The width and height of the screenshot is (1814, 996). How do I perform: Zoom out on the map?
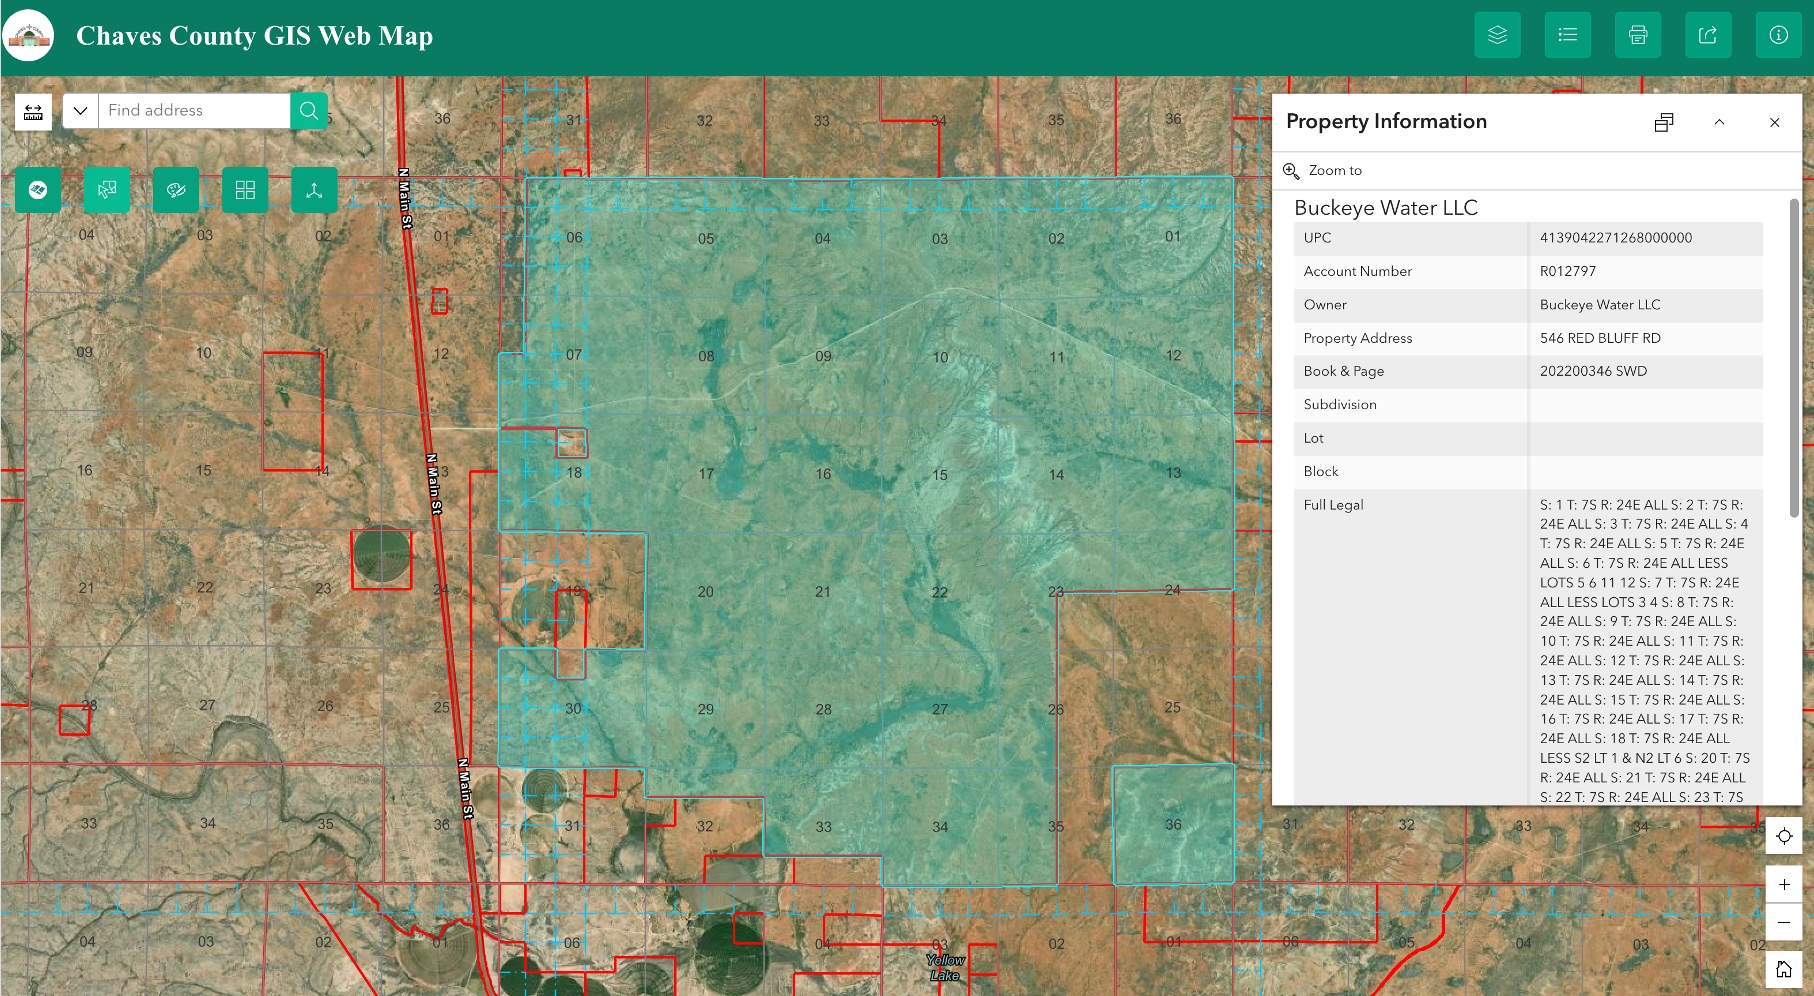1784,922
